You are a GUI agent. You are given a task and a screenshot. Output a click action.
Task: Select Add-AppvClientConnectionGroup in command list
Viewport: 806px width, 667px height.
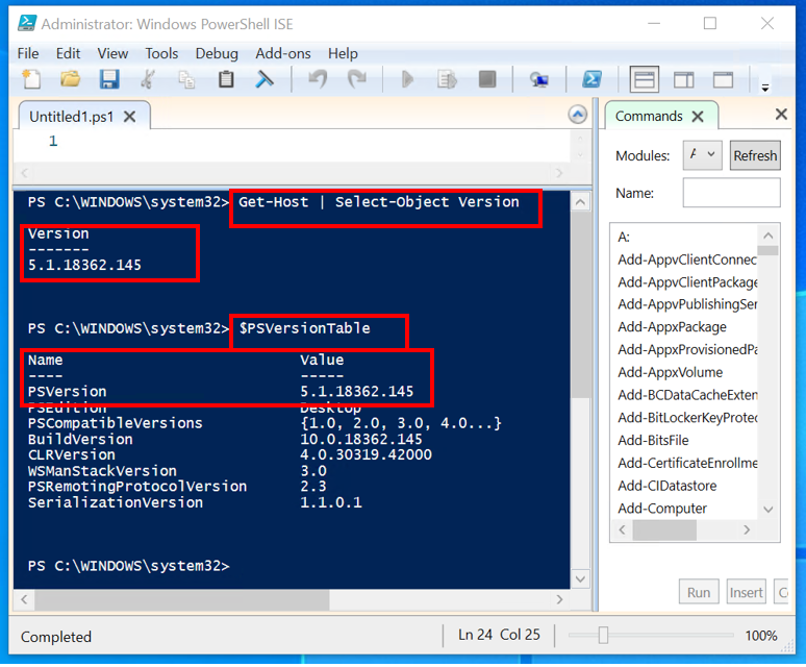pyautogui.click(x=687, y=260)
